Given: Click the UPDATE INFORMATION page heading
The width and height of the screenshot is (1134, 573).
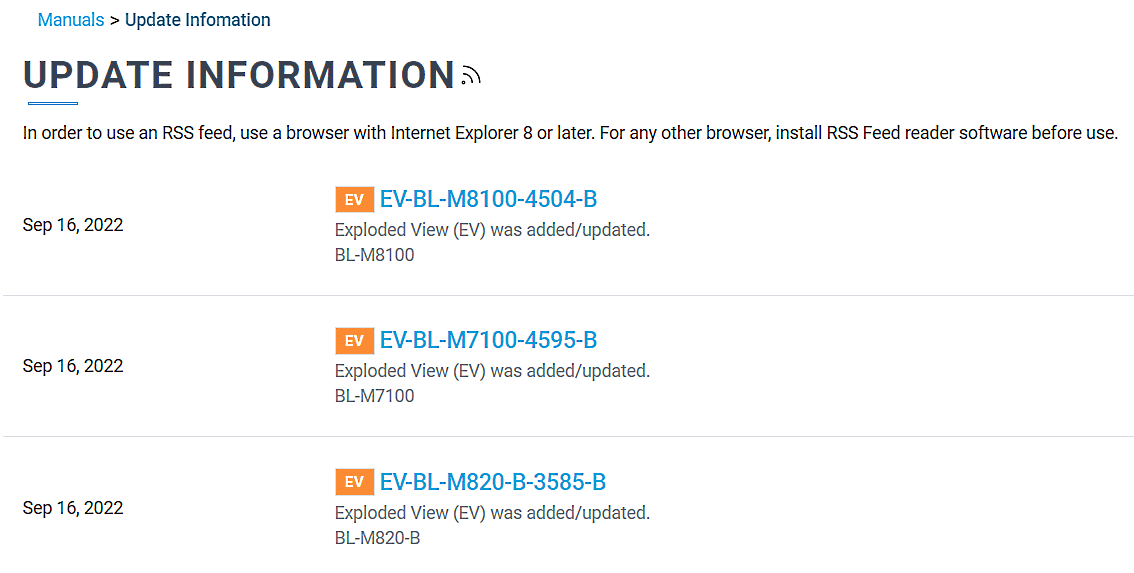Looking at the screenshot, I should click(239, 76).
